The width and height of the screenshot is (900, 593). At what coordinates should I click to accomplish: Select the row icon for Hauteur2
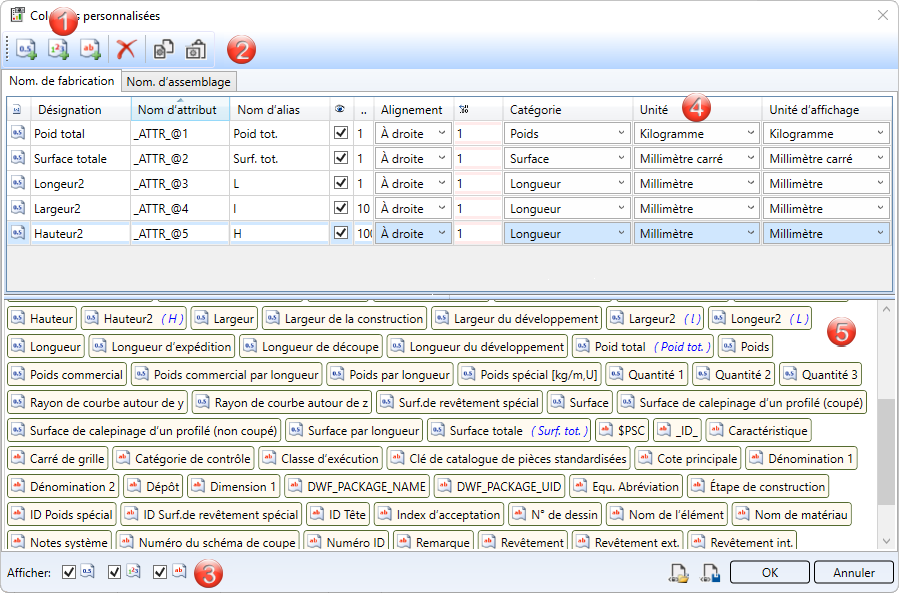(x=18, y=233)
